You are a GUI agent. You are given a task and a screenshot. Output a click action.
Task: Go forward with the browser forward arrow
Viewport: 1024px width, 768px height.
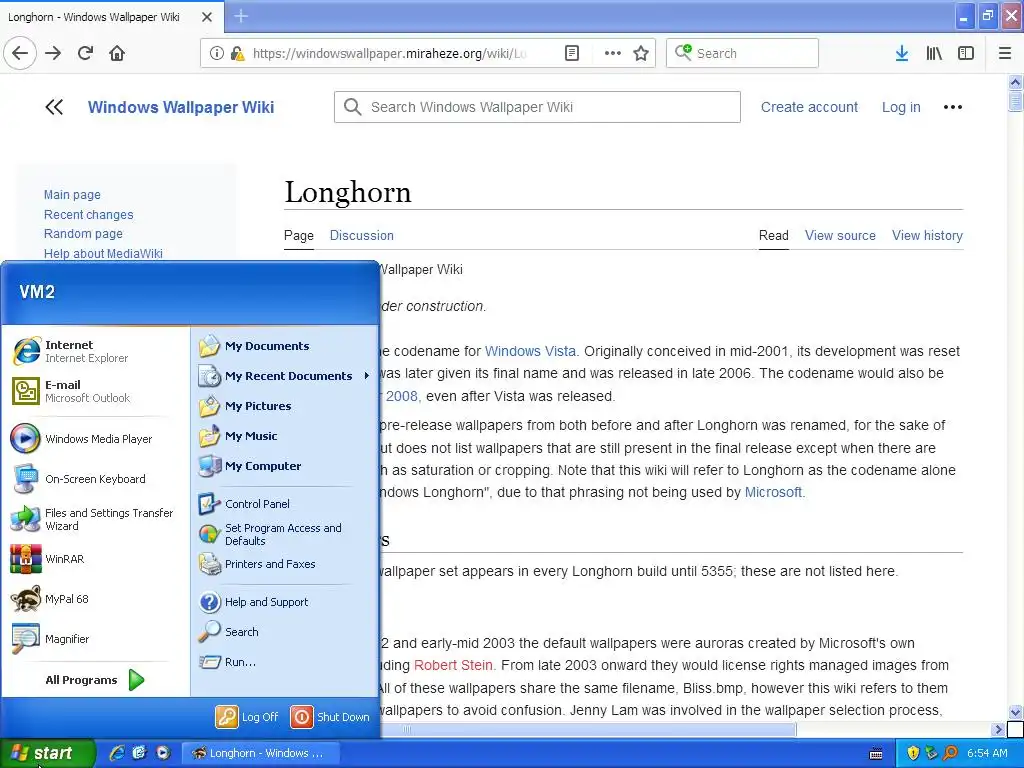(x=53, y=54)
